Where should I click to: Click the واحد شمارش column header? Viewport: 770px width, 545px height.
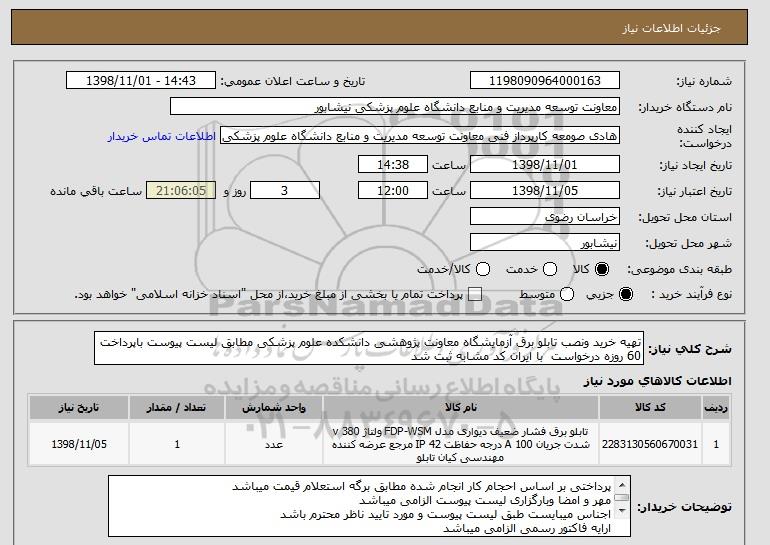tap(274, 408)
